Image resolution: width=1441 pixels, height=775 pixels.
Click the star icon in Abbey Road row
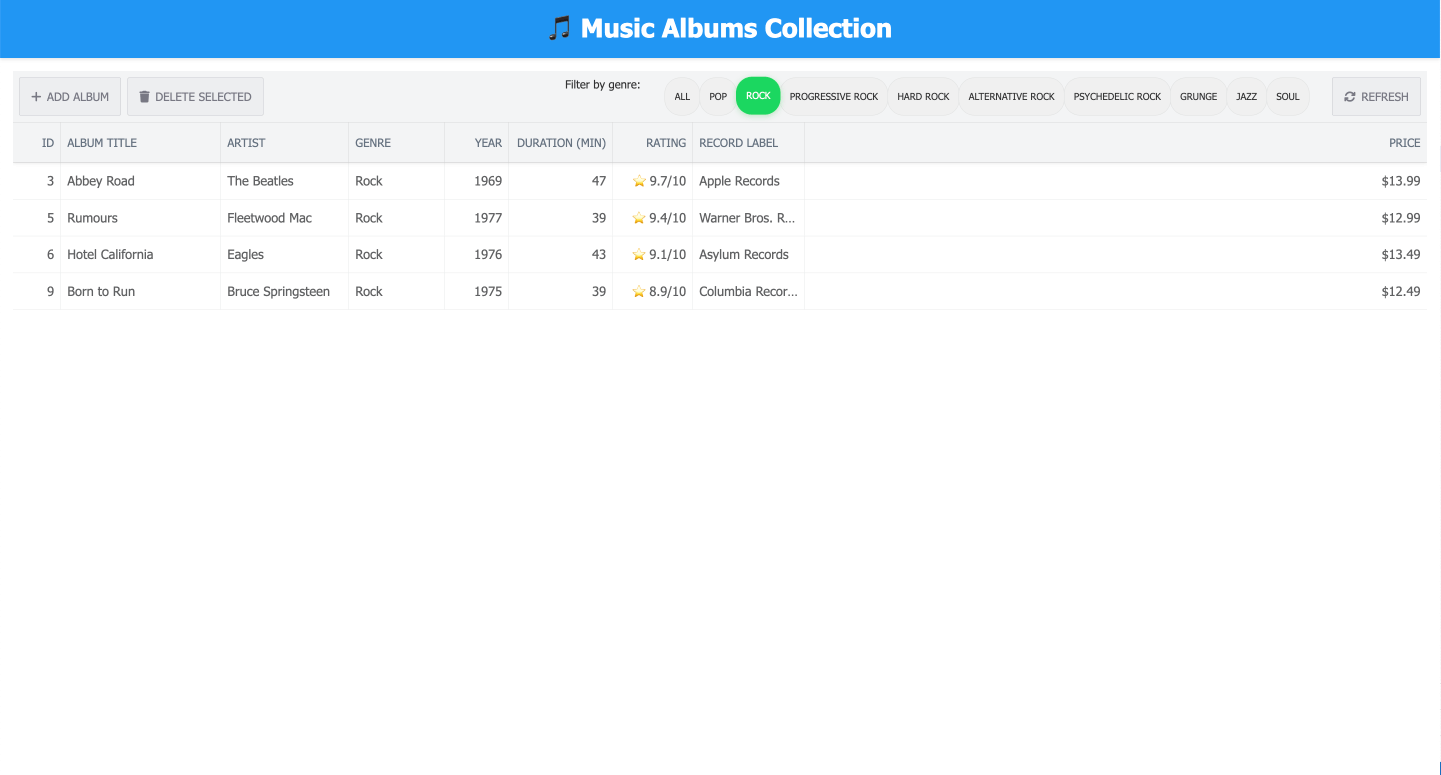[x=639, y=181]
